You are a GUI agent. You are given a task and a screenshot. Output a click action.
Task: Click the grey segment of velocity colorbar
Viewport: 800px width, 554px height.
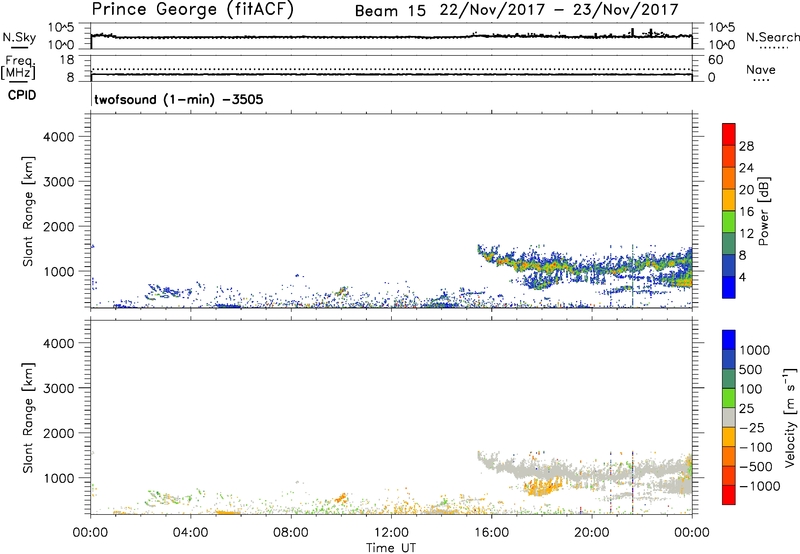[729, 417]
